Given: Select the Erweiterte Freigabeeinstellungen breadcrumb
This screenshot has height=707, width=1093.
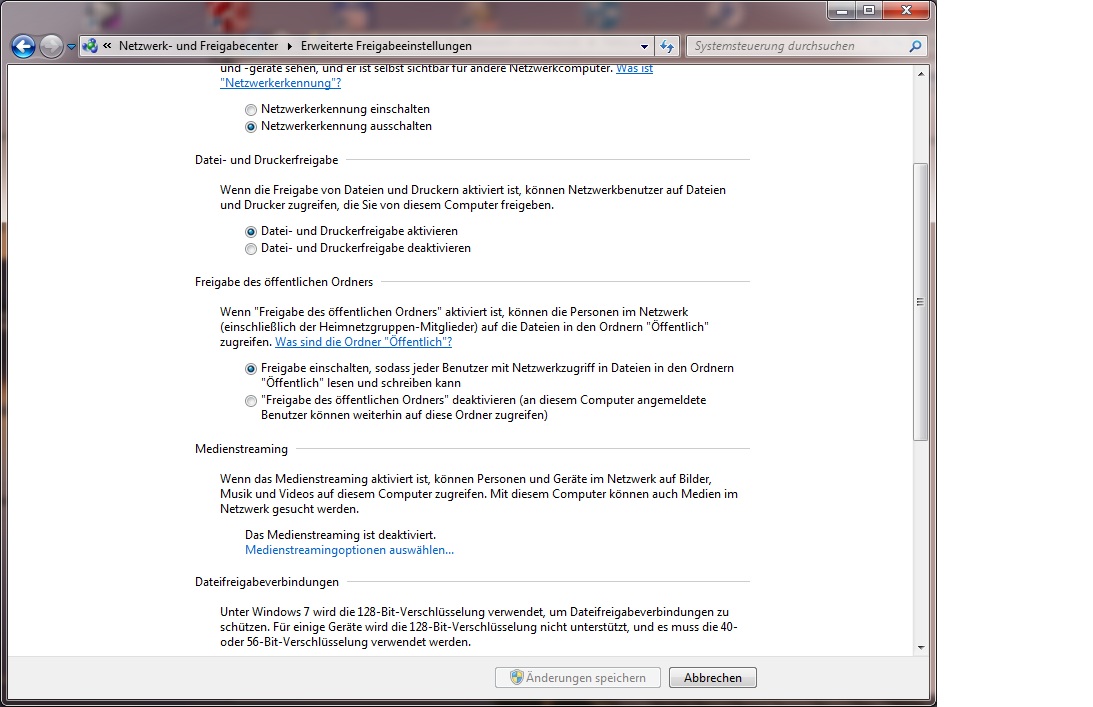Looking at the screenshot, I should coord(386,46).
